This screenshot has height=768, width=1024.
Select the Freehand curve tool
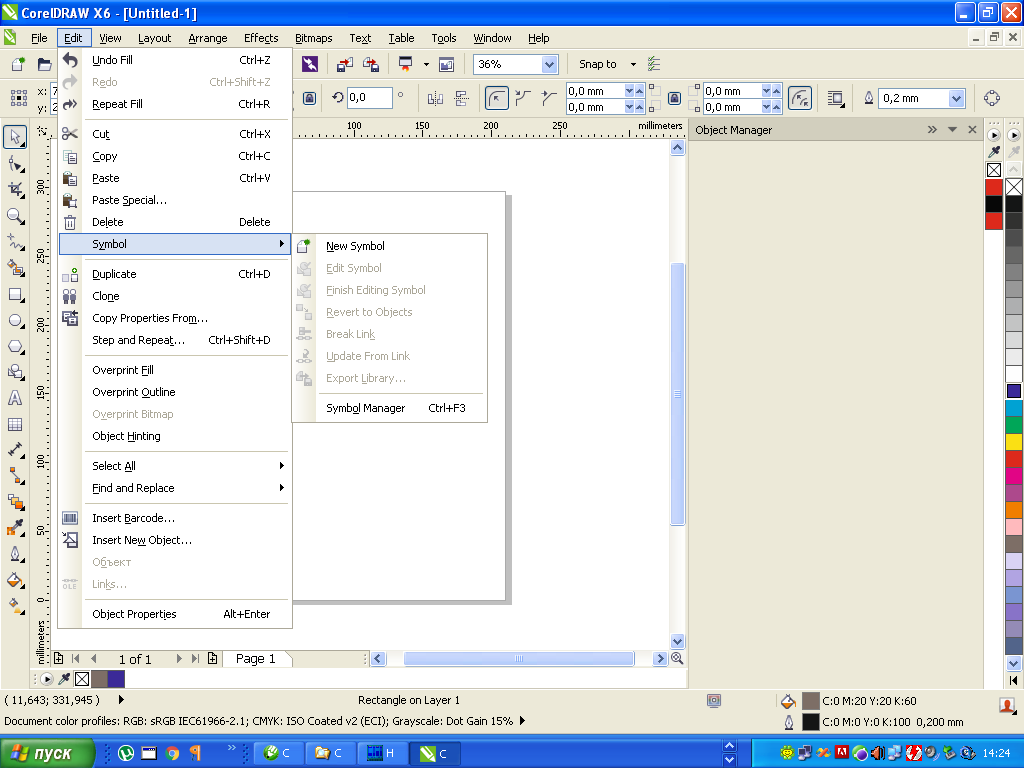(15, 242)
